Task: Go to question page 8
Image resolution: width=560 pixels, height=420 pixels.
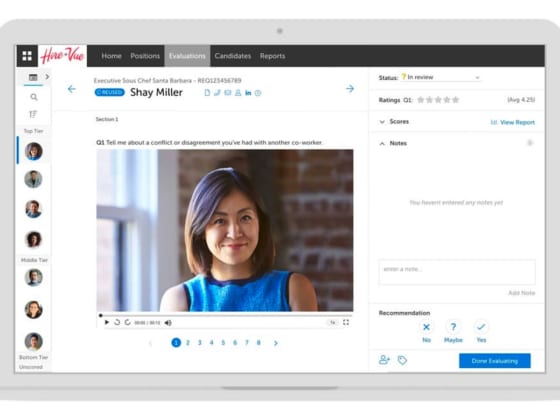Action: (259, 343)
